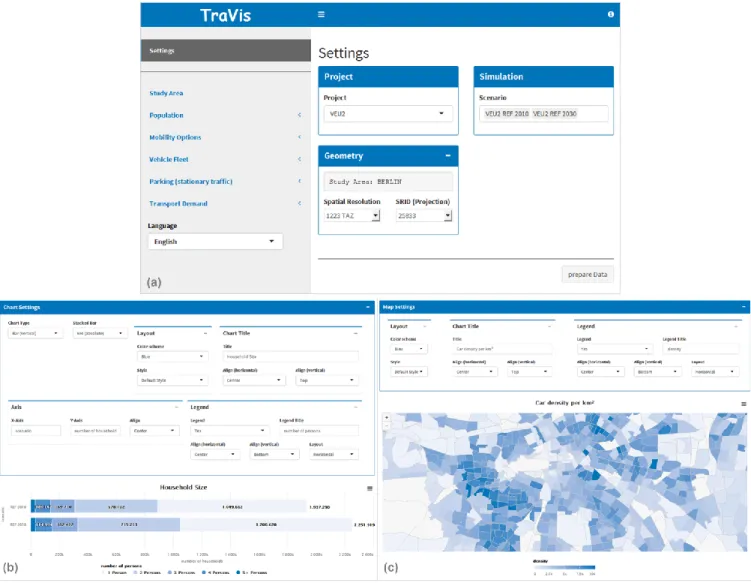Open the Language English dropdown
The width and height of the screenshot is (751, 583).
[216, 241]
